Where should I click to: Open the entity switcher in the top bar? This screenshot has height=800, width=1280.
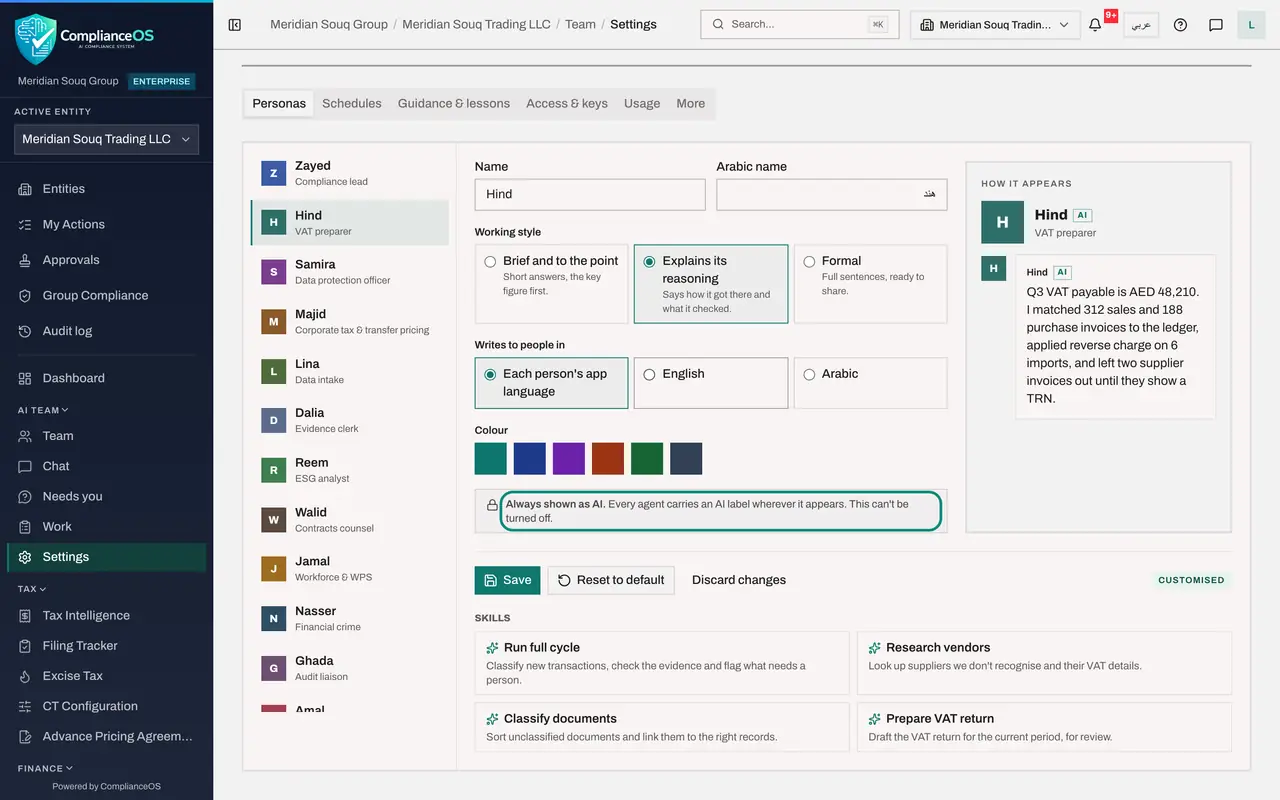coord(995,25)
